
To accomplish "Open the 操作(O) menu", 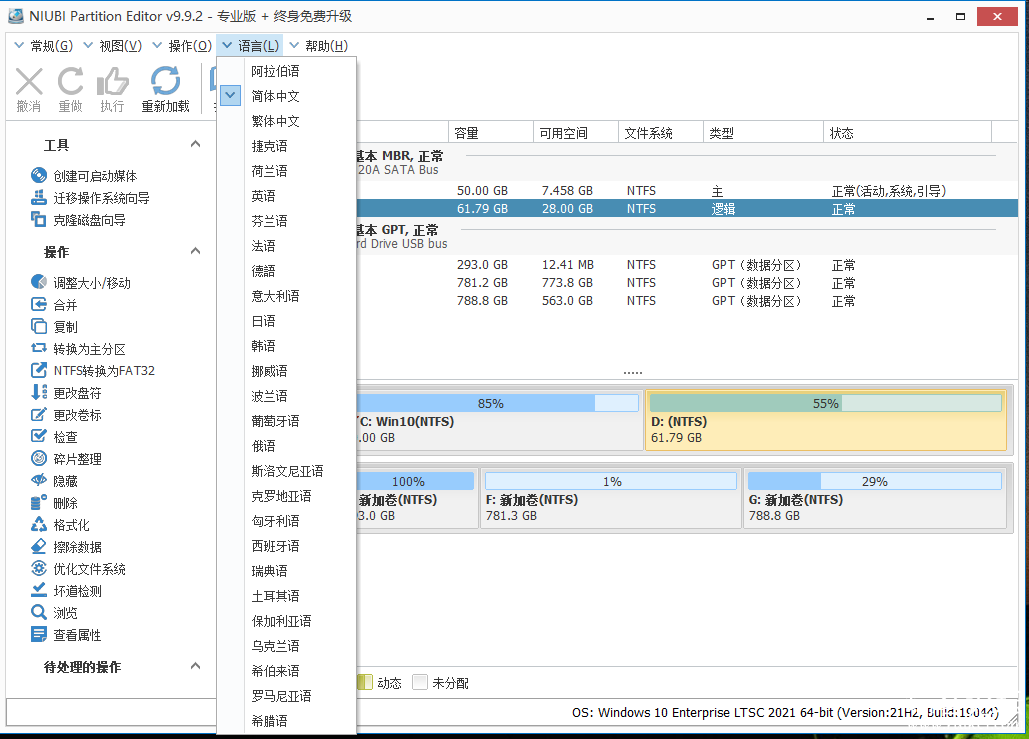I will pyautogui.click(x=182, y=46).
